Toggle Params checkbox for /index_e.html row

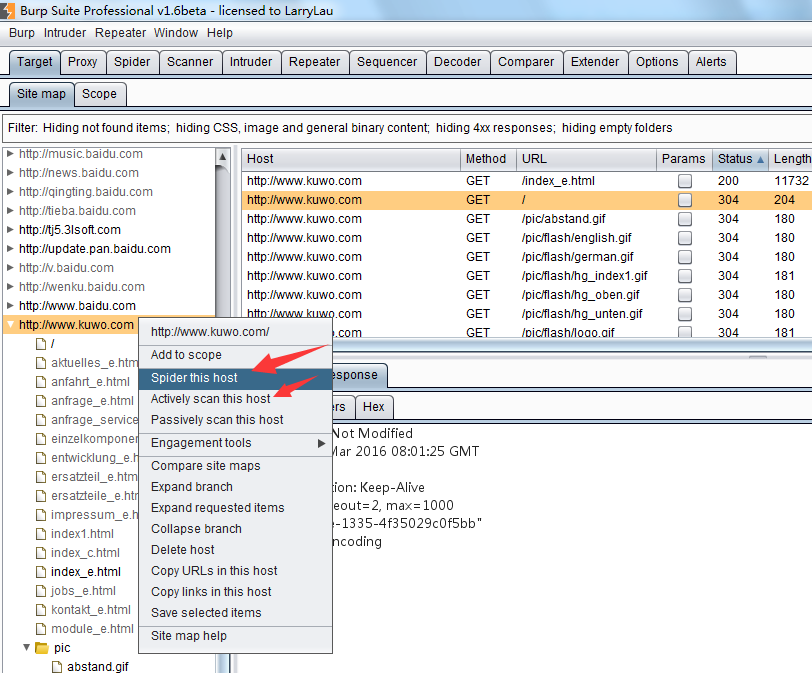[x=685, y=181]
